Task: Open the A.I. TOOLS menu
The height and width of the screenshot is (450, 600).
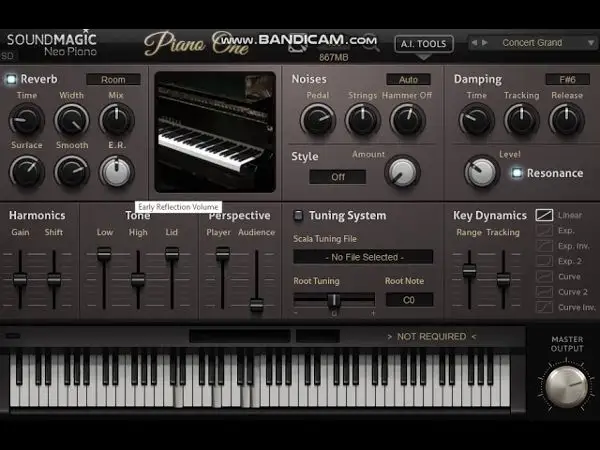Action: coord(424,44)
